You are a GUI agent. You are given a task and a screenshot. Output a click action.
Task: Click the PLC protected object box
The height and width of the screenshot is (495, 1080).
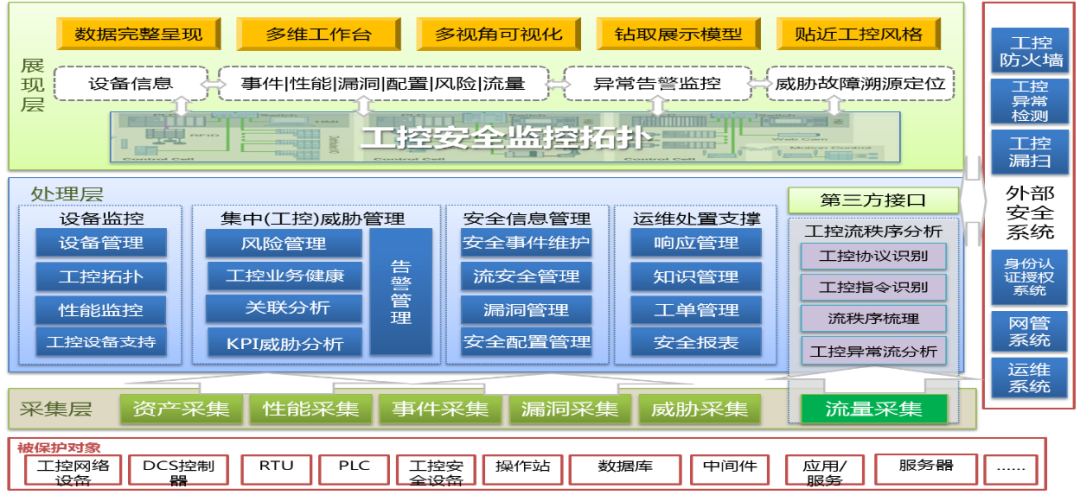click(x=354, y=466)
